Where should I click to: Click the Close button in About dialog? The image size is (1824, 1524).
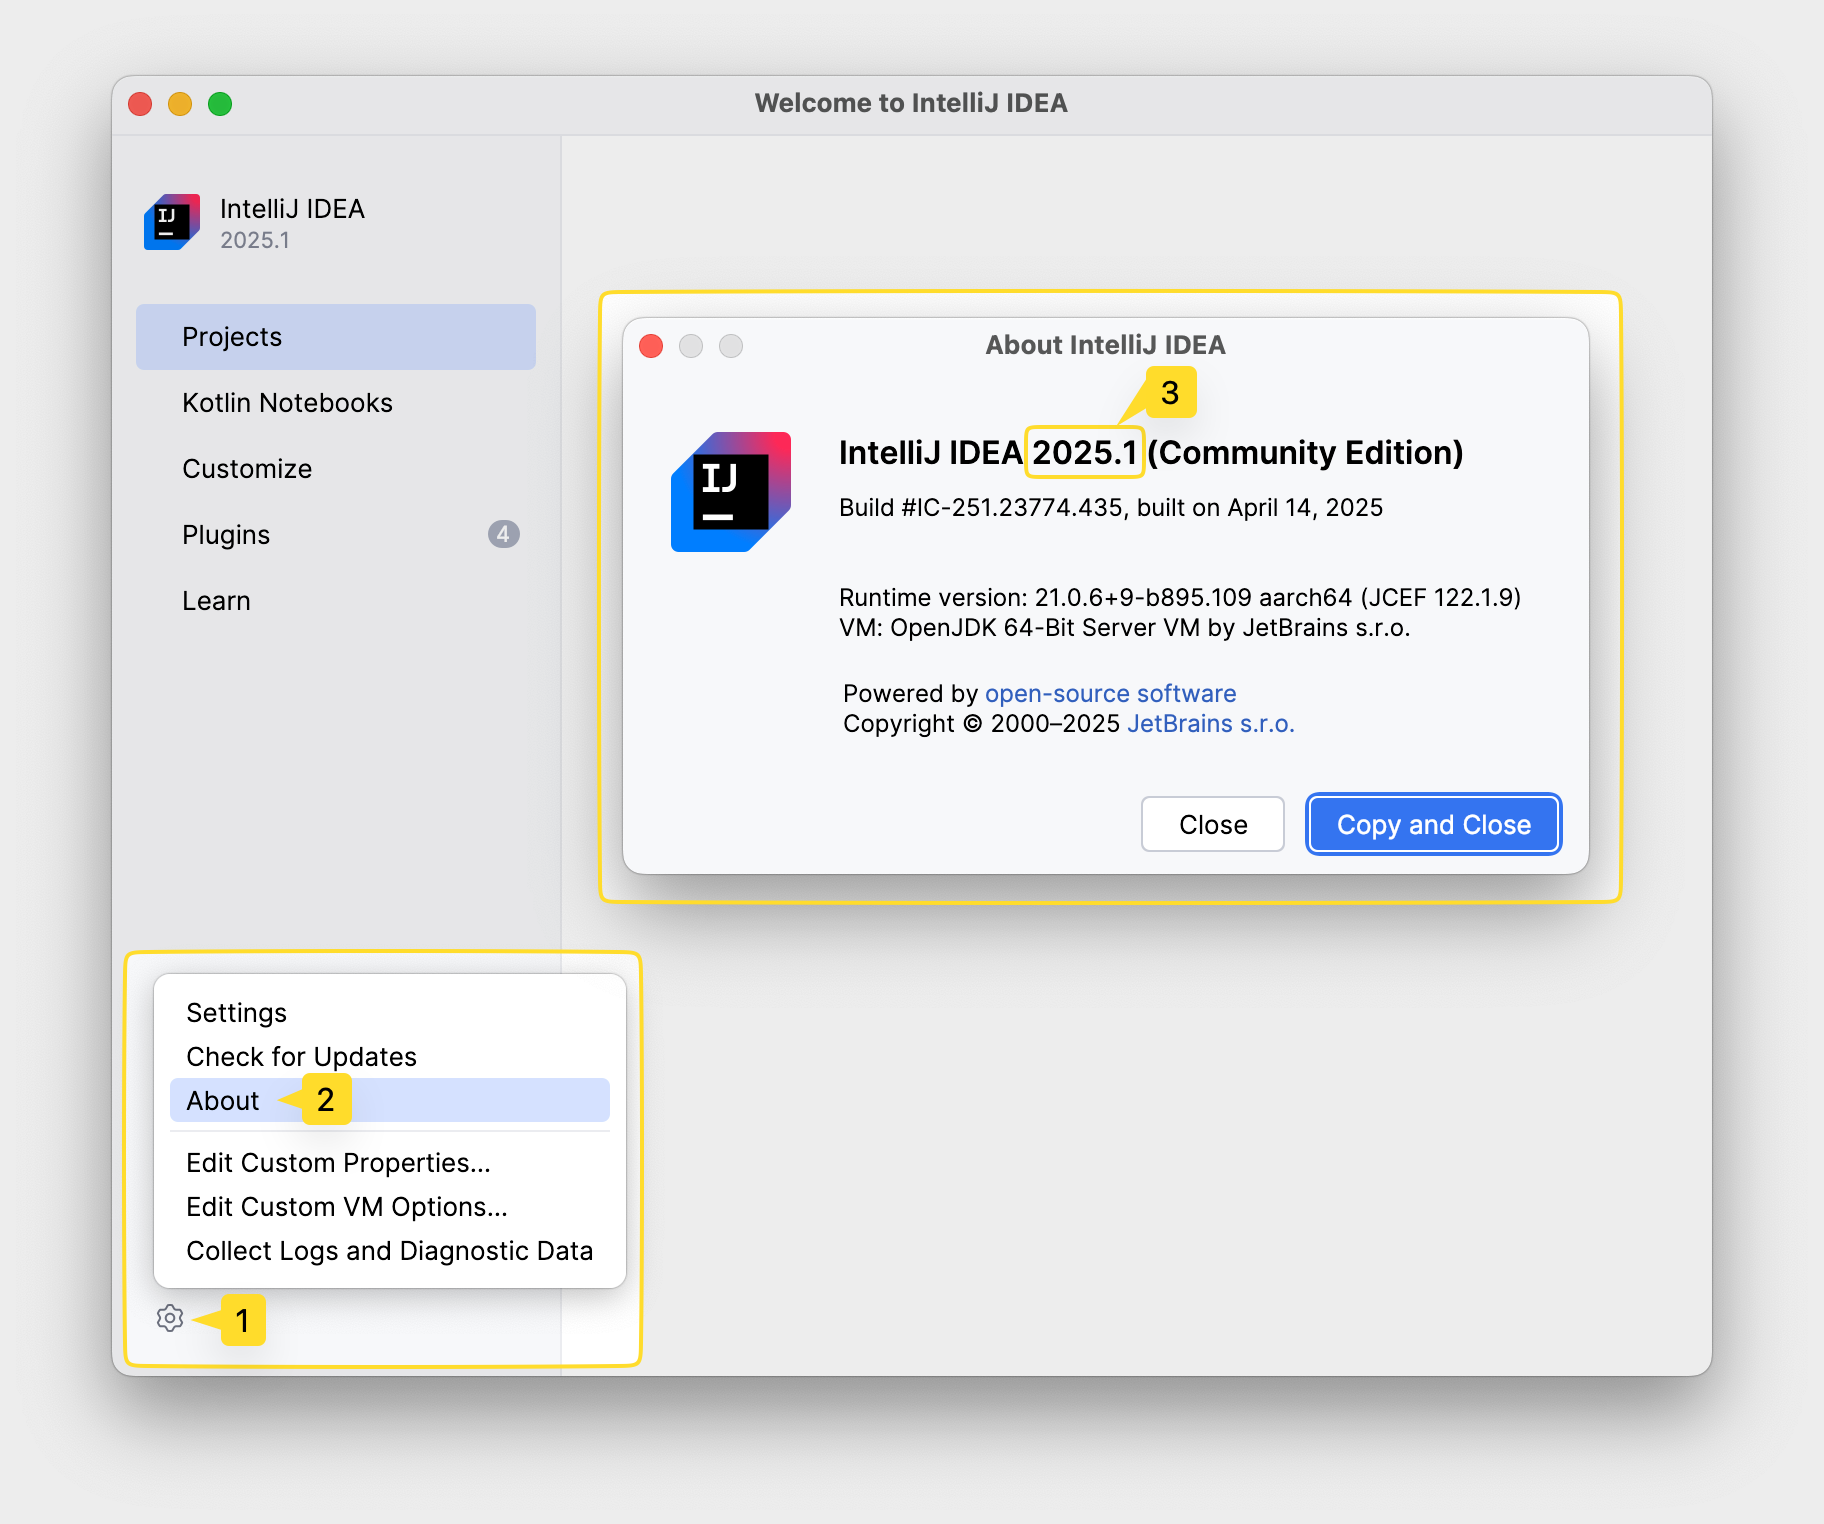tap(1213, 824)
